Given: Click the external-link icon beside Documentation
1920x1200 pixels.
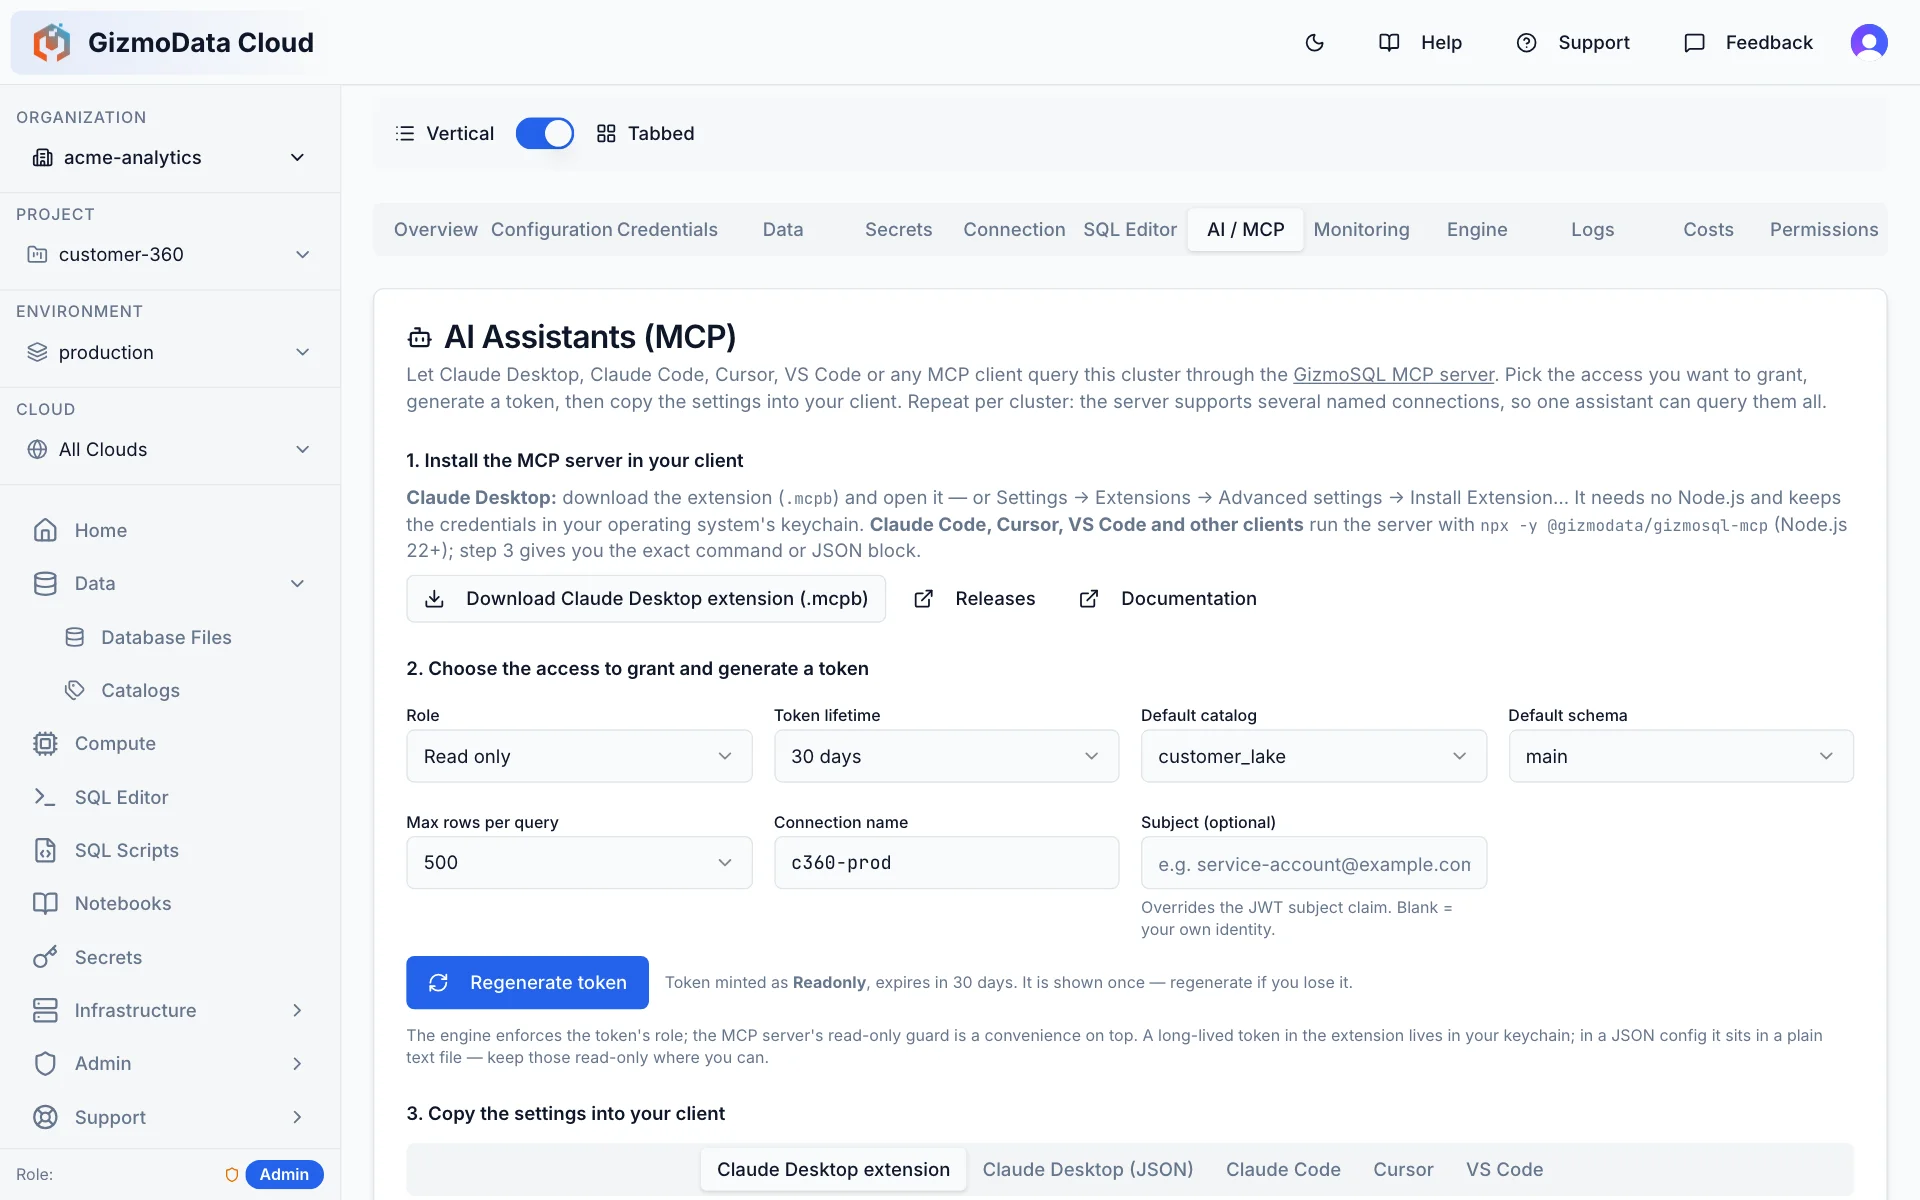Looking at the screenshot, I should 1089,598.
